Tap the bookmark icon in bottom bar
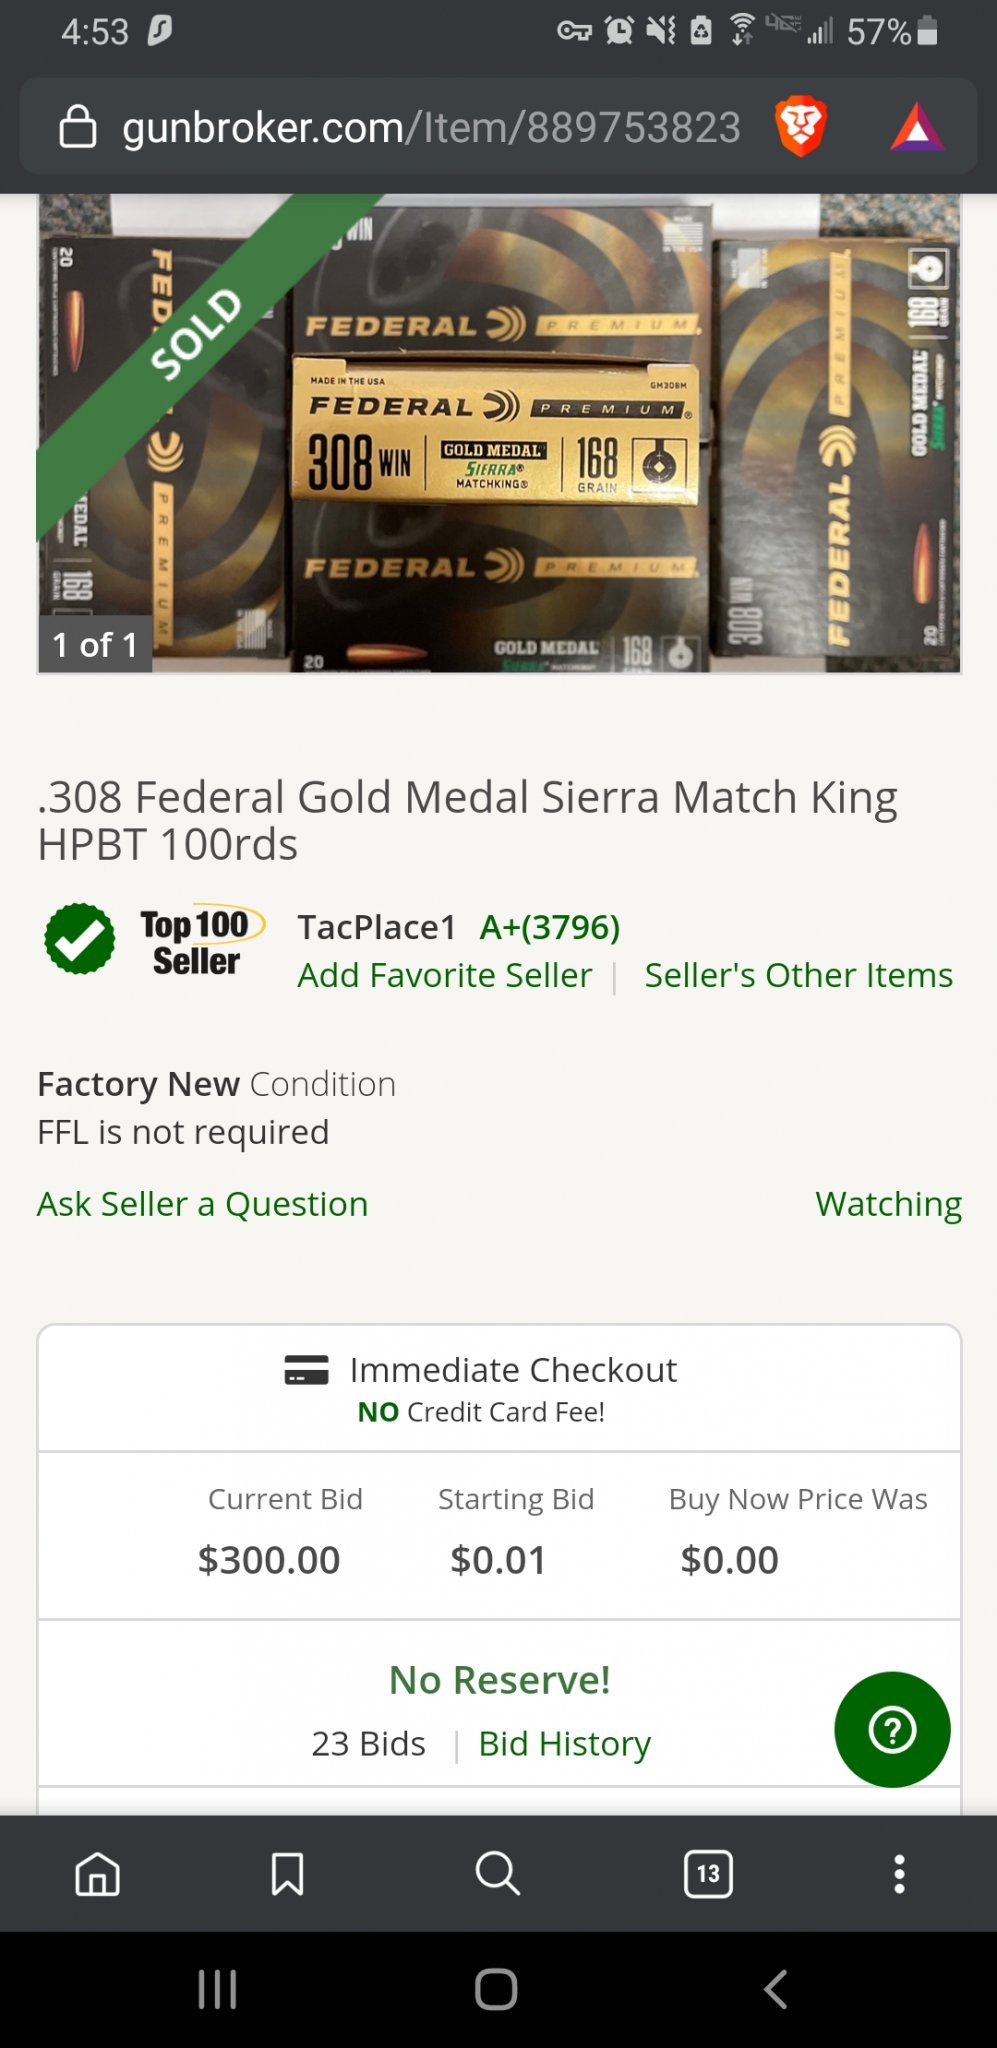The image size is (997, 2048). point(288,1873)
